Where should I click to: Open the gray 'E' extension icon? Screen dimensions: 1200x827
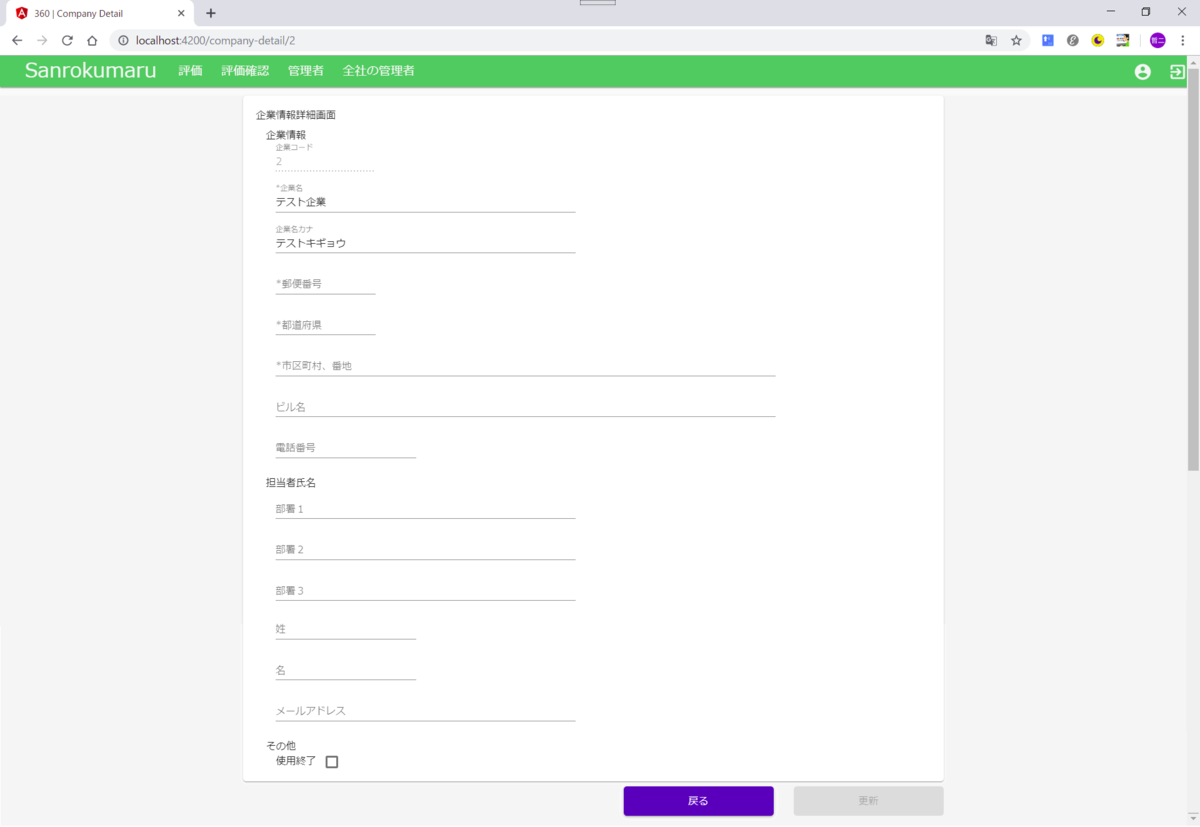pyautogui.click(x=1073, y=41)
